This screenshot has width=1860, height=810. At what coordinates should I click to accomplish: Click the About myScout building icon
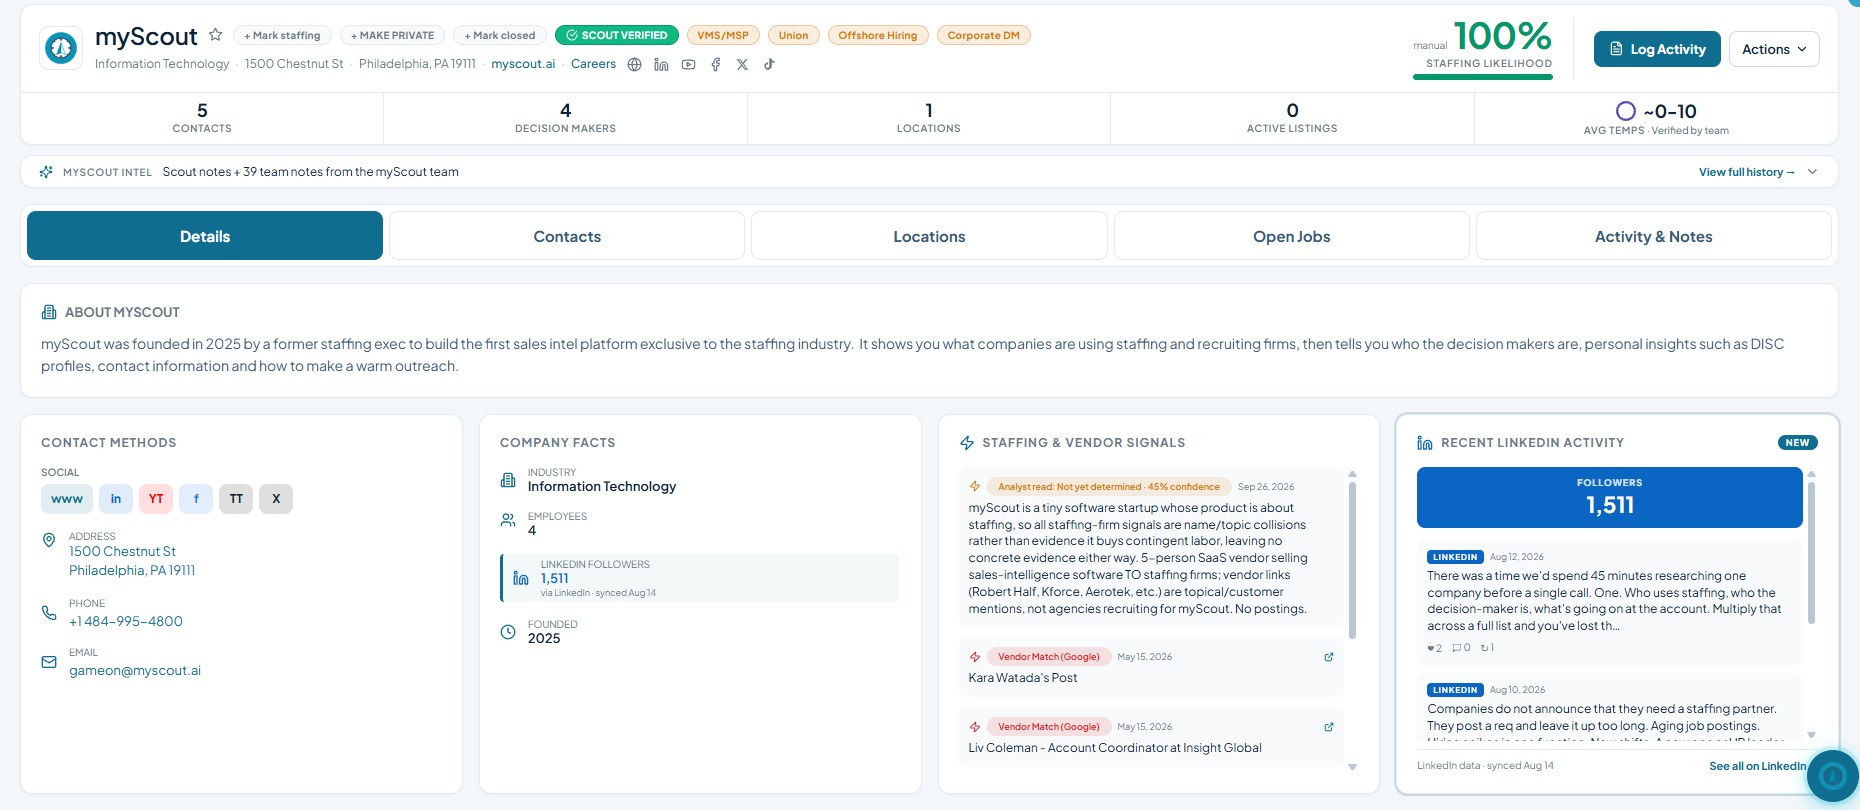[49, 312]
